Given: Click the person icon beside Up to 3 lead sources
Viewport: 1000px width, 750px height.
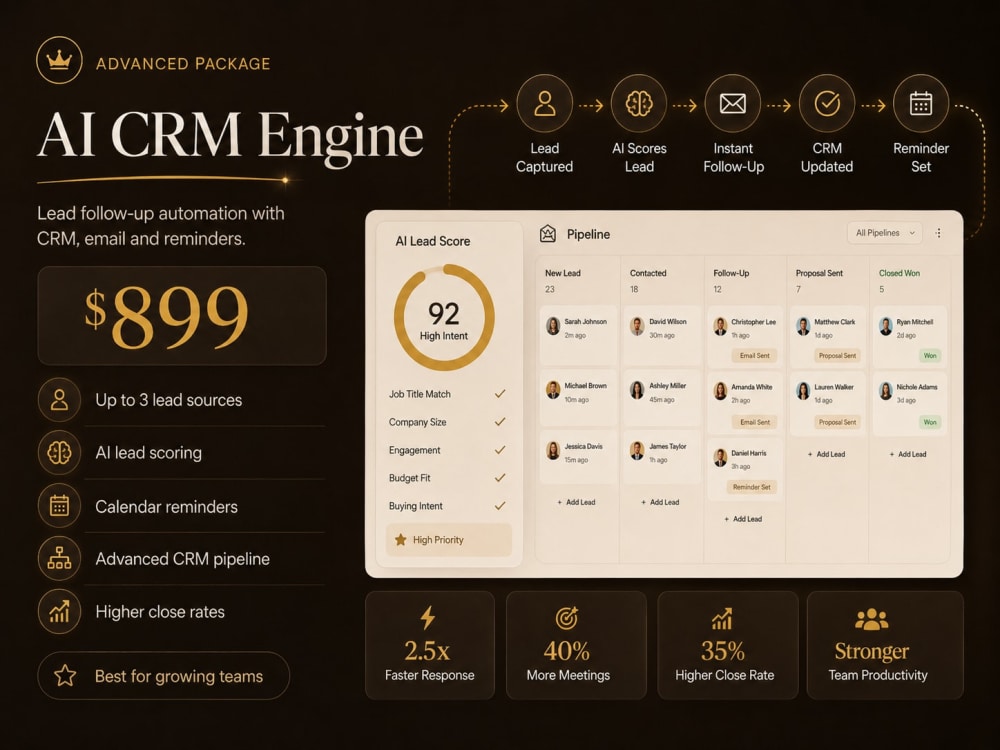Looking at the screenshot, I should (x=59, y=400).
